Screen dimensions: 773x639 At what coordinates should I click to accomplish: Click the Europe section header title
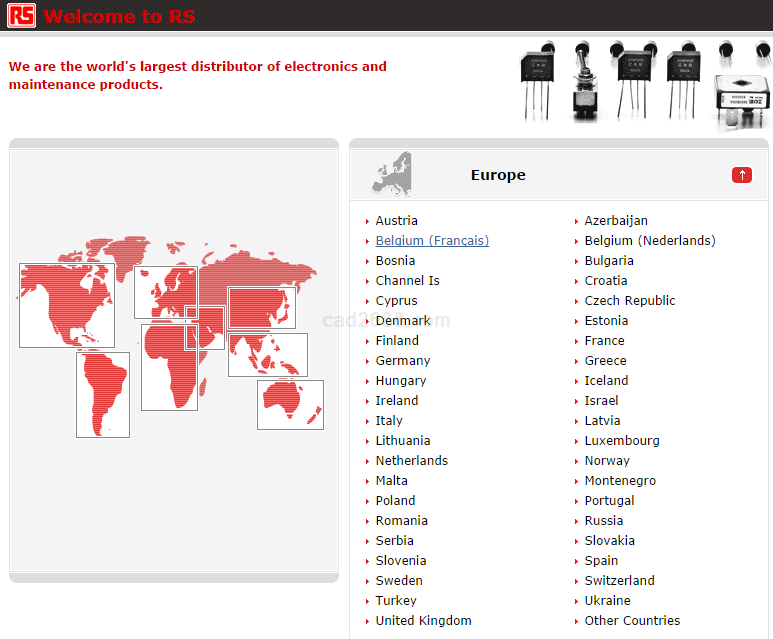click(498, 175)
